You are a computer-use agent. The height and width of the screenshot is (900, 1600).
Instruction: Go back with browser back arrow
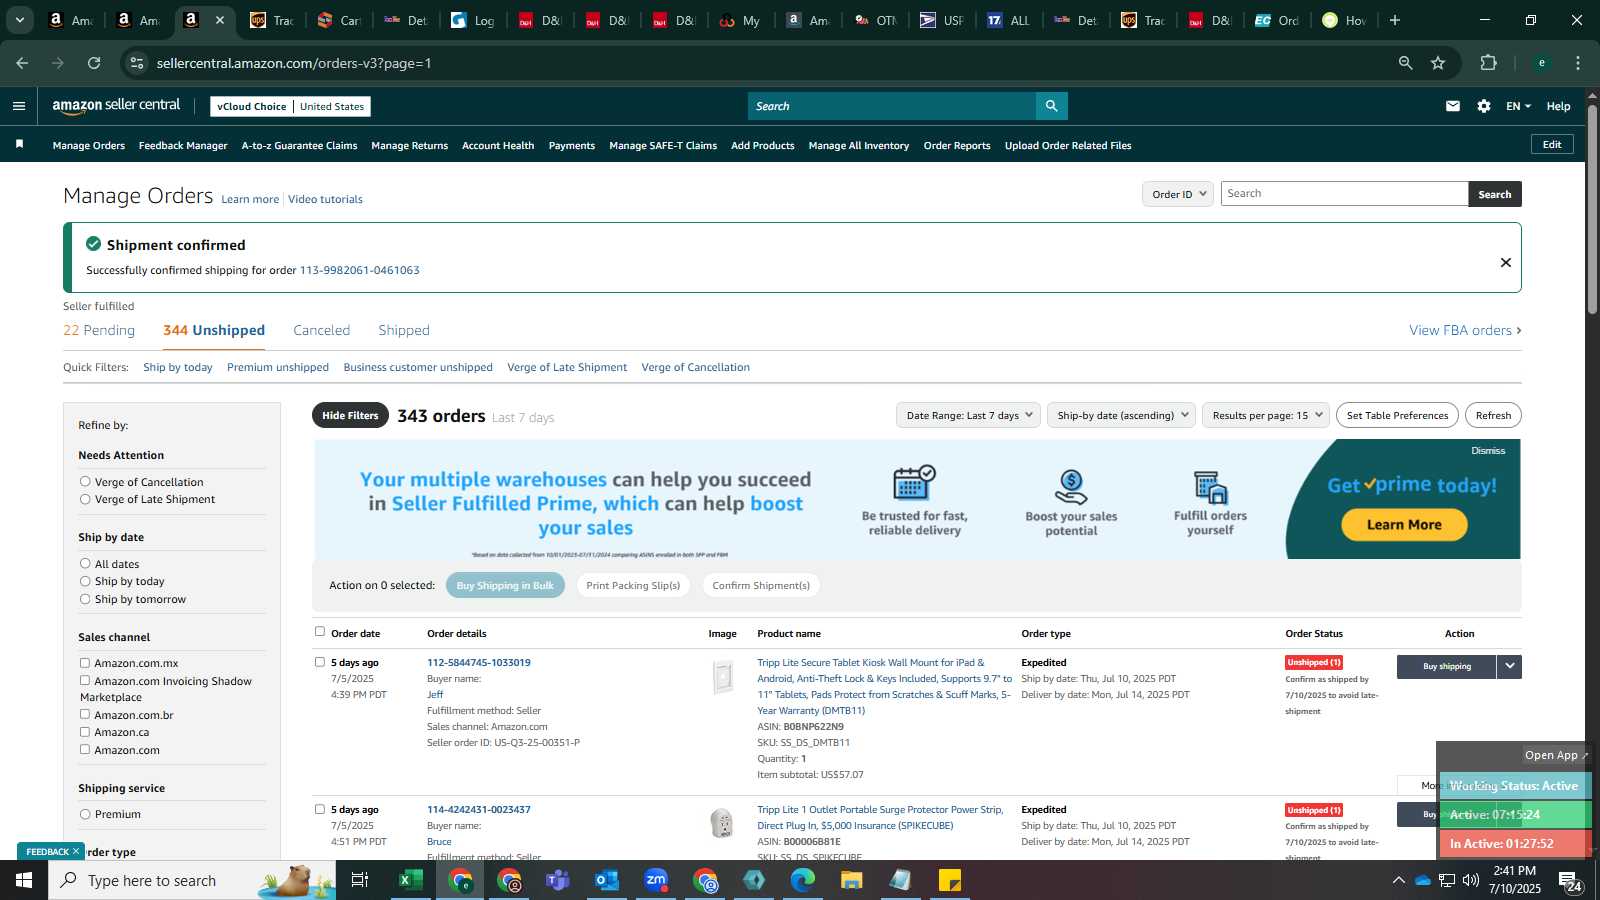pos(22,63)
